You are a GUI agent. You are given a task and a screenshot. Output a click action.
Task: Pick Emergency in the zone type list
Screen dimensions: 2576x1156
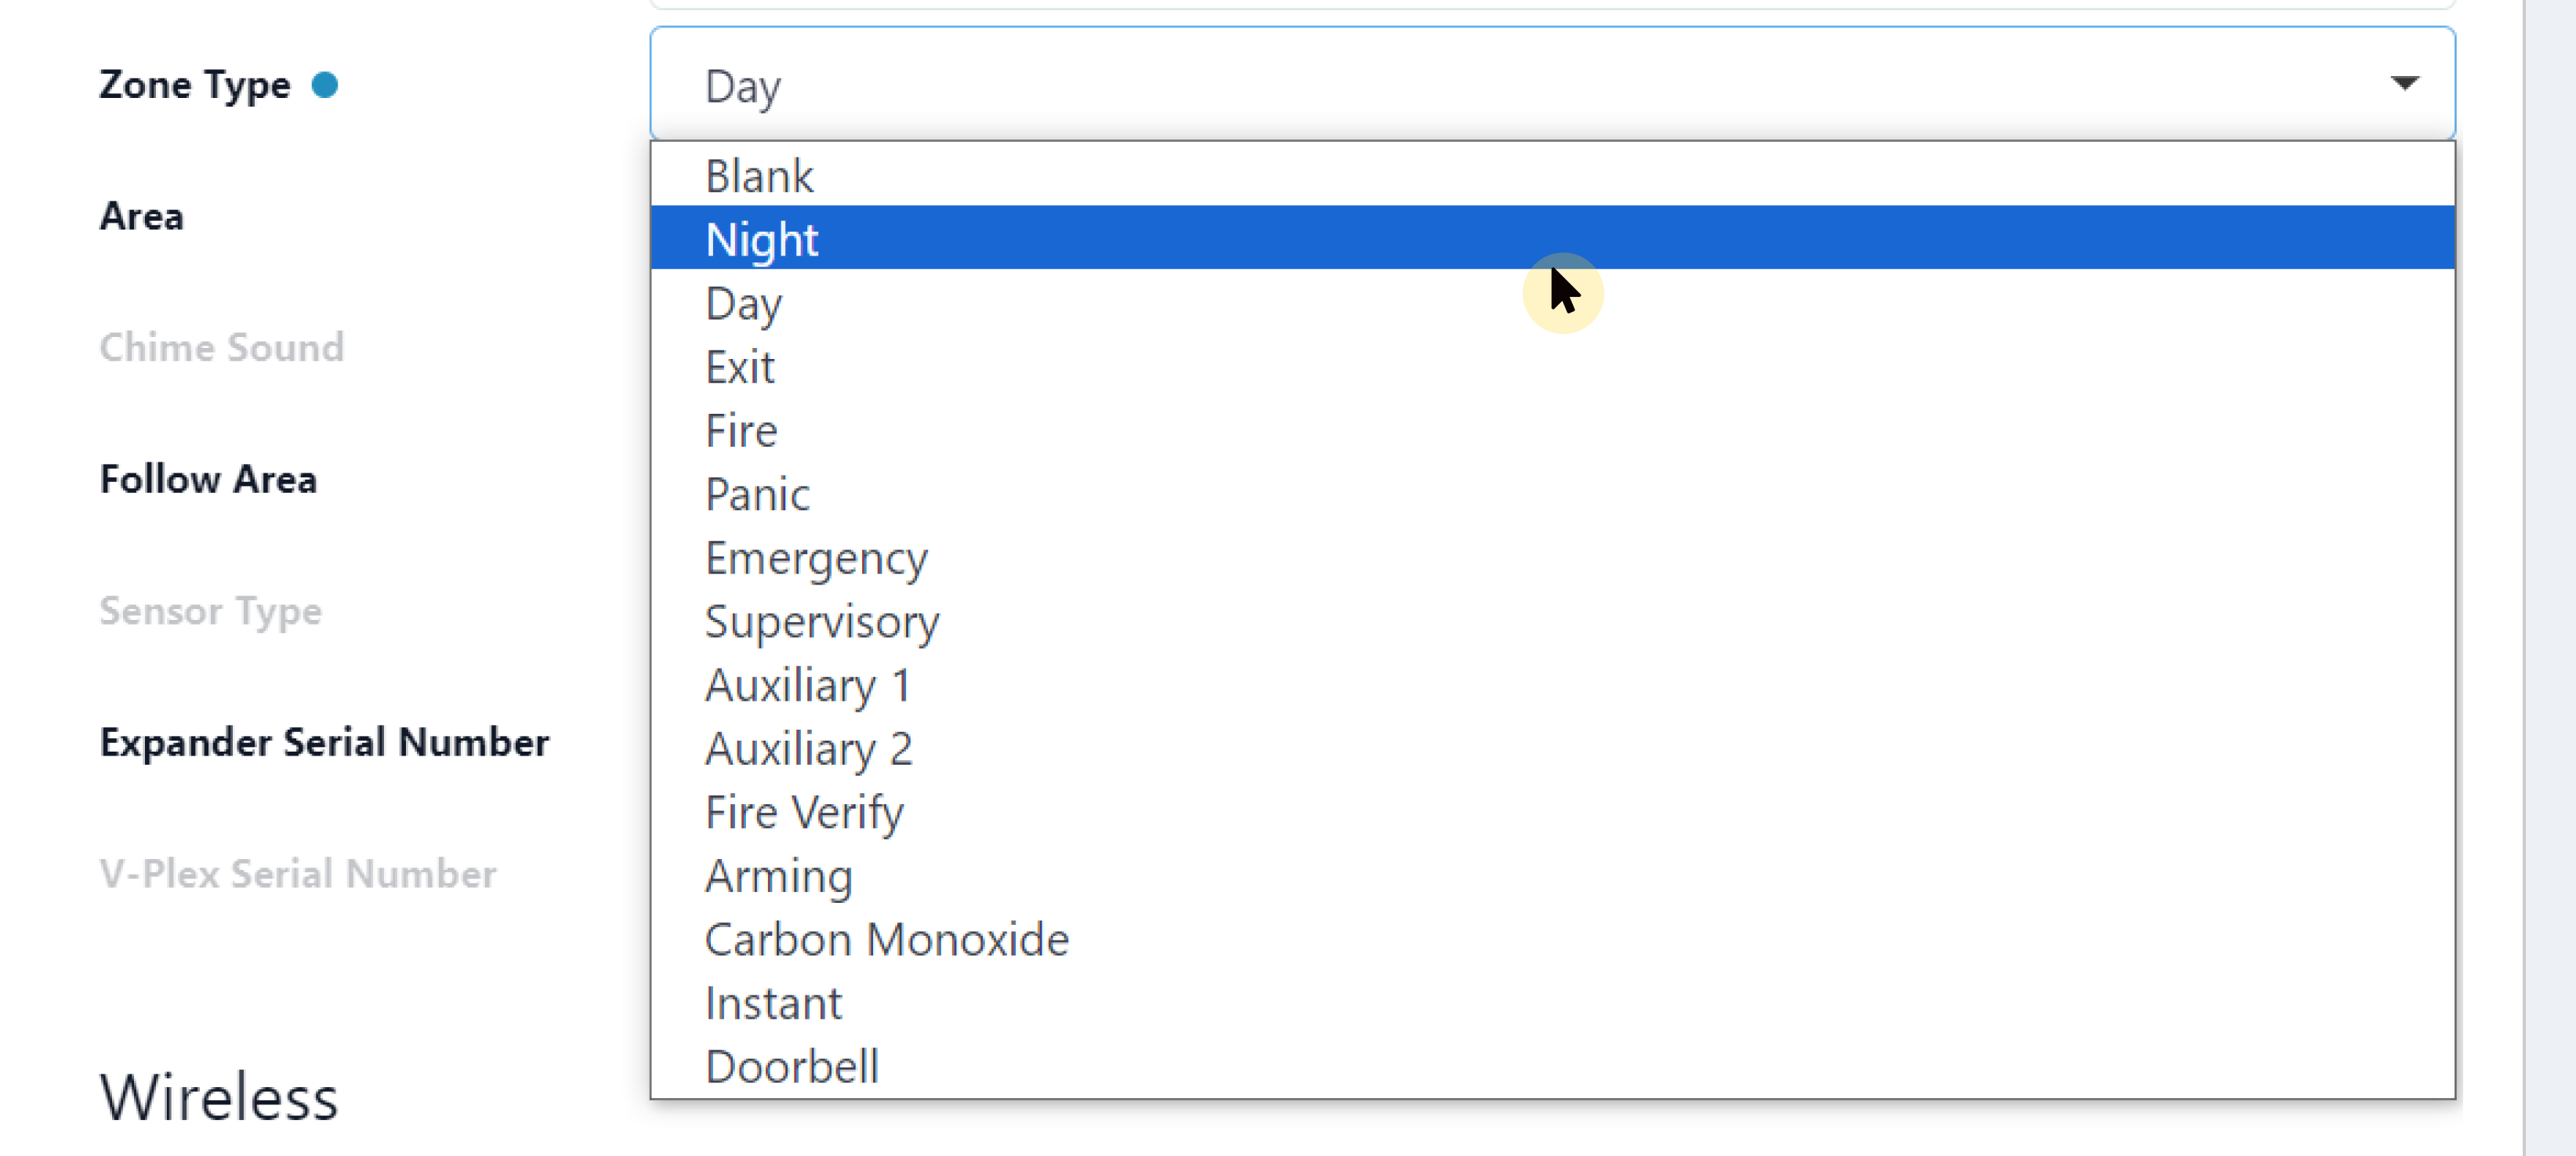tap(816, 558)
